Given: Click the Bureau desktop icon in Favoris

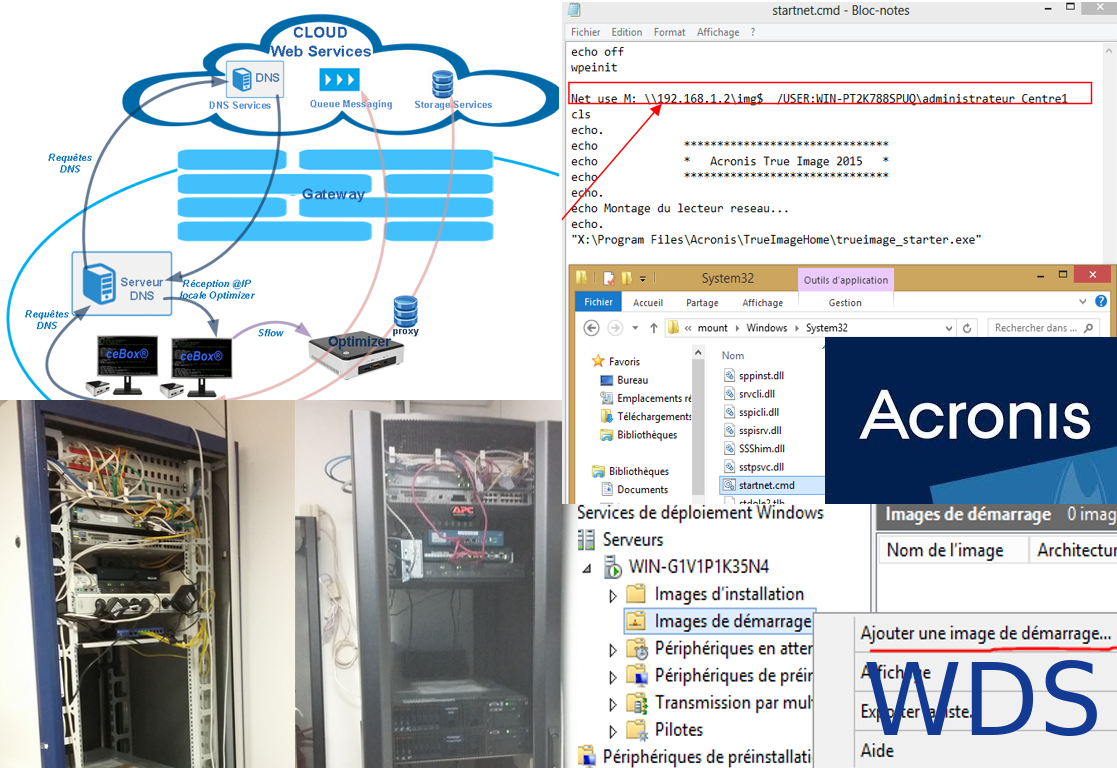Looking at the screenshot, I should point(606,380).
